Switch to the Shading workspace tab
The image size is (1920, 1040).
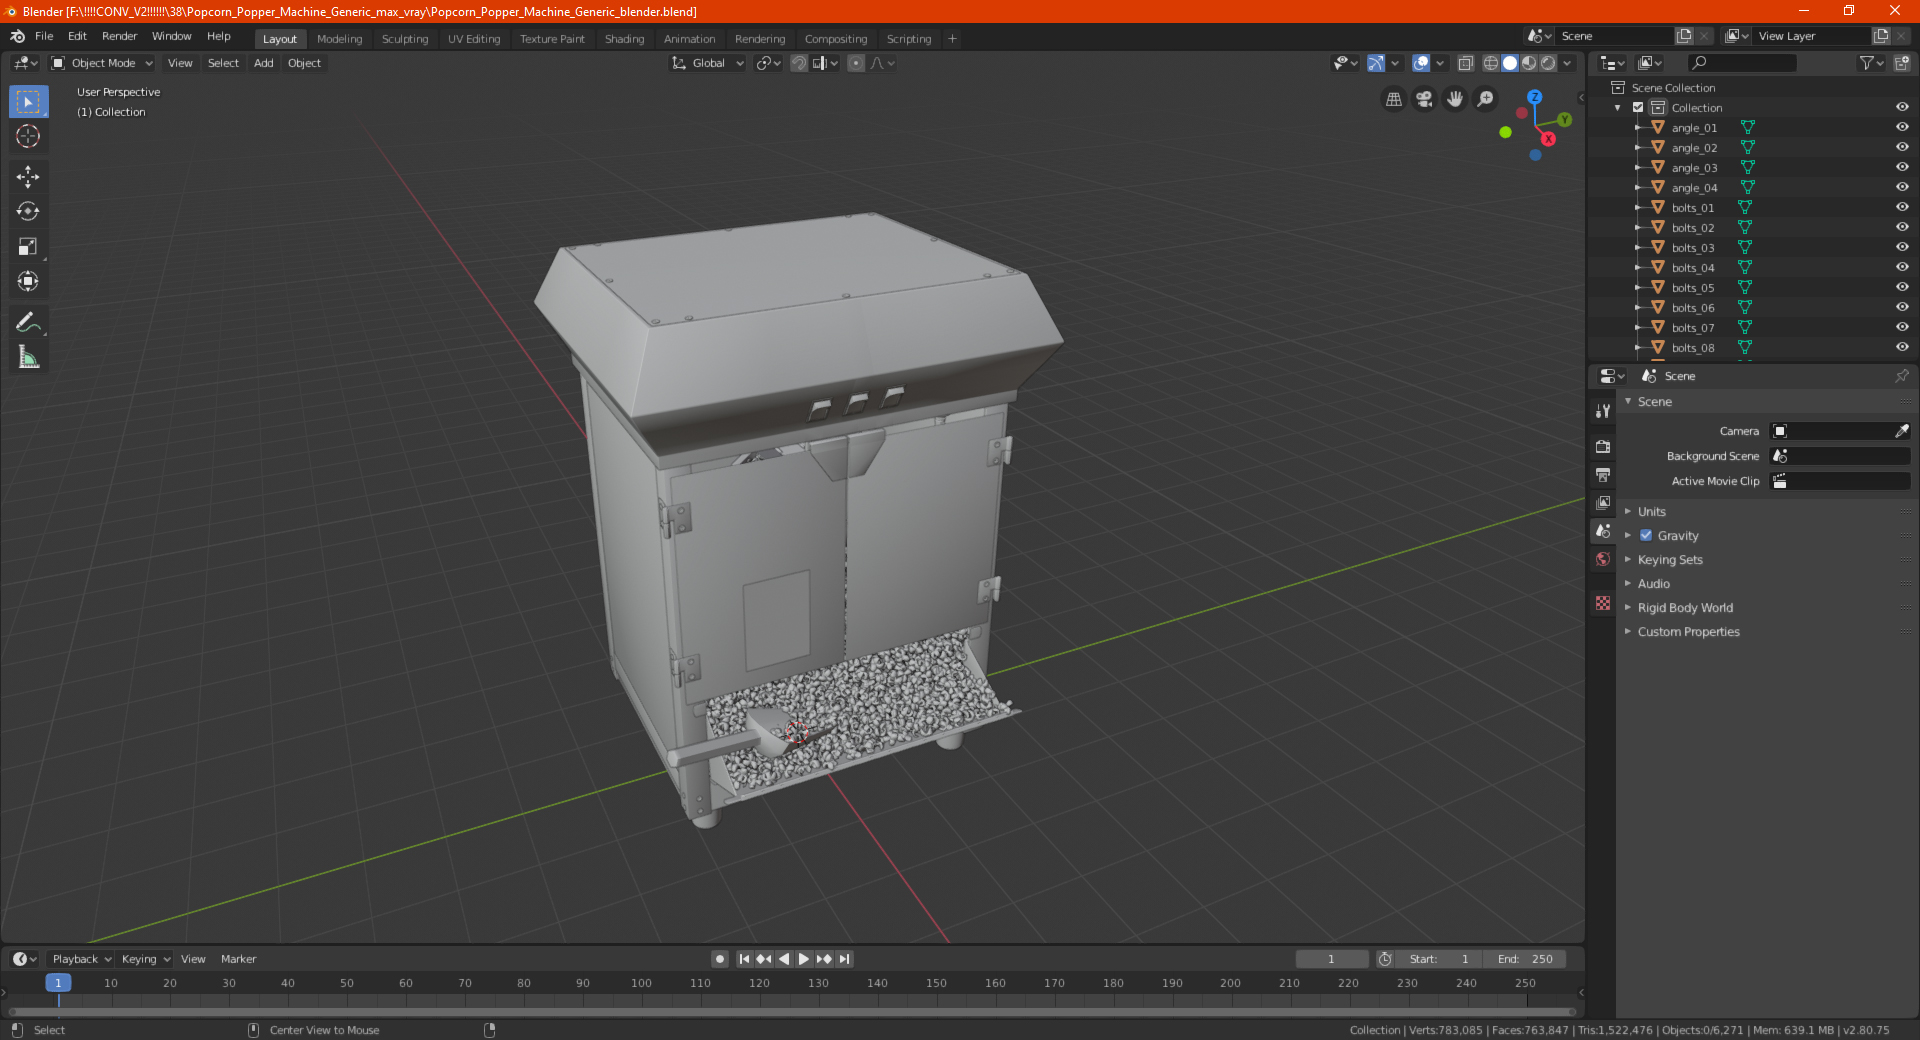pos(624,39)
